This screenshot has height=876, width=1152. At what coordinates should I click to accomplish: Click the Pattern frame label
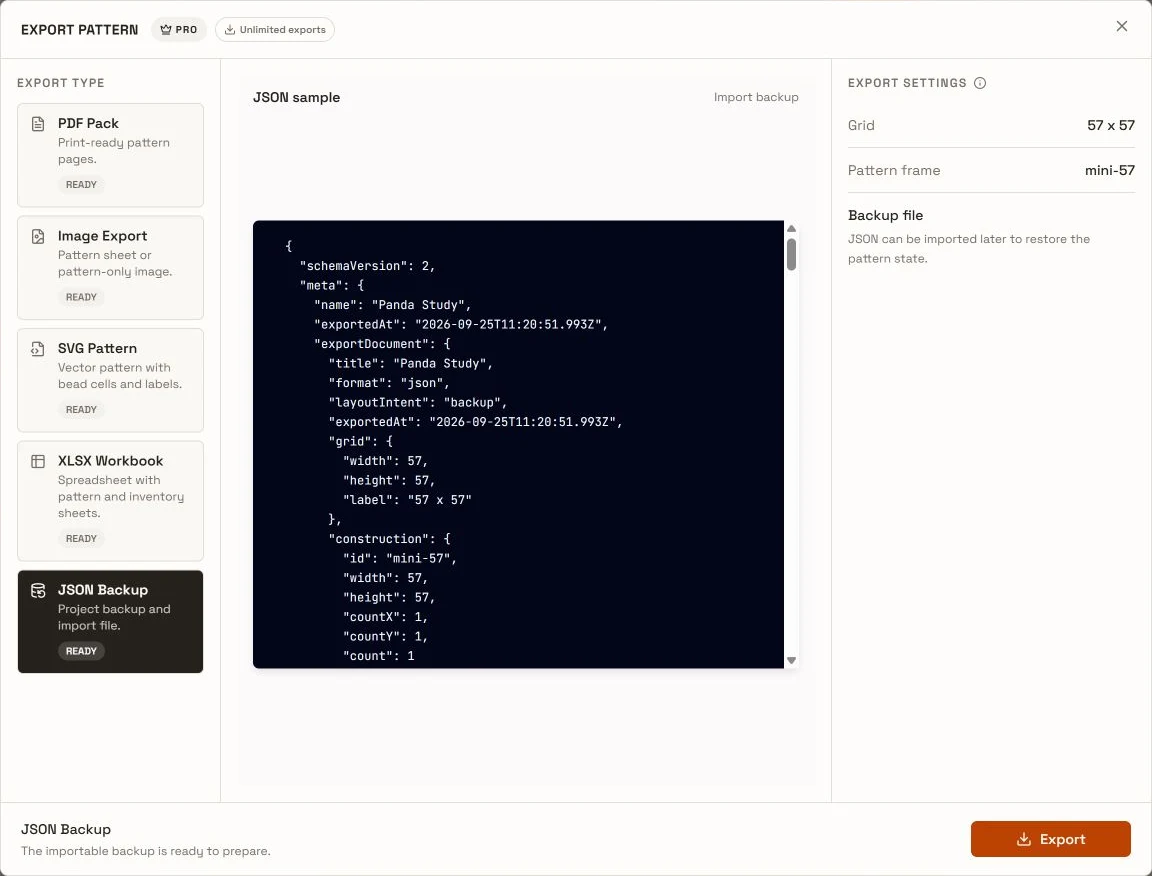(893, 170)
